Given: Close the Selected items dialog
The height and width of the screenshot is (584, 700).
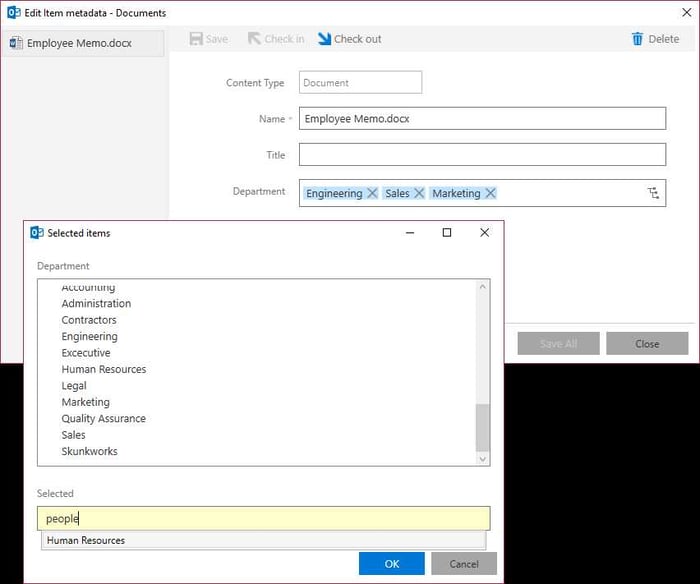Looking at the screenshot, I should (484, 233).
